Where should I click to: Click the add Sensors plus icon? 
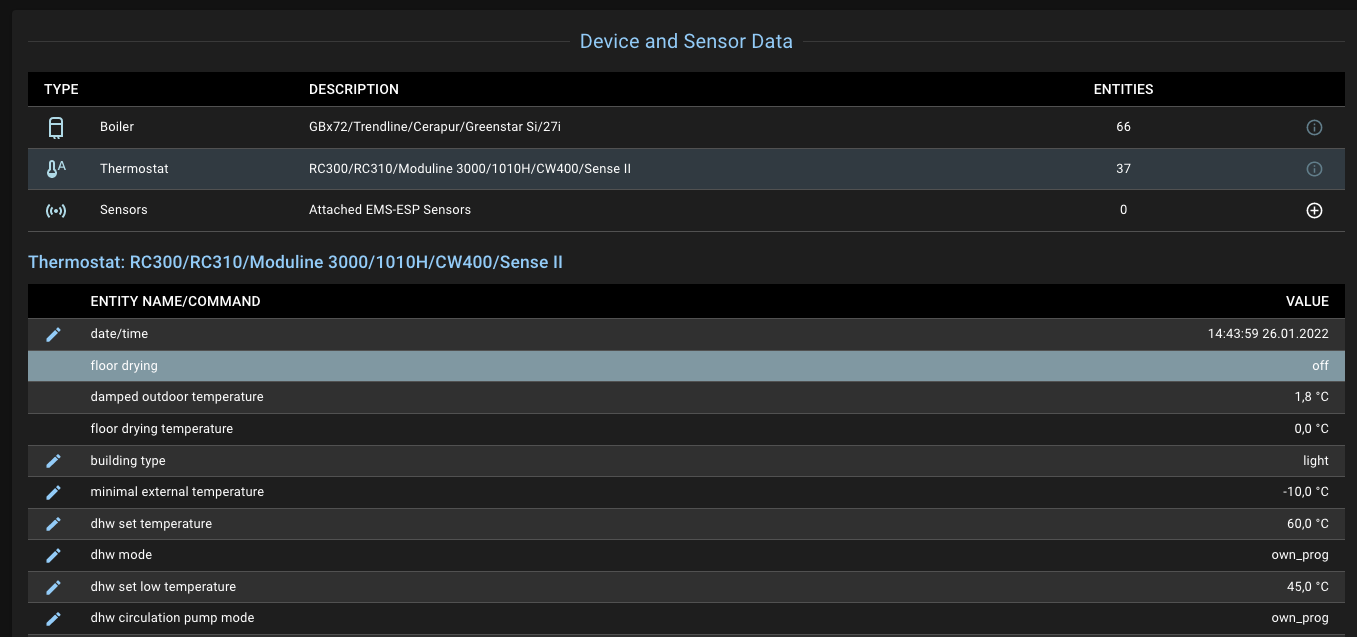click(x=1314, y=210)
